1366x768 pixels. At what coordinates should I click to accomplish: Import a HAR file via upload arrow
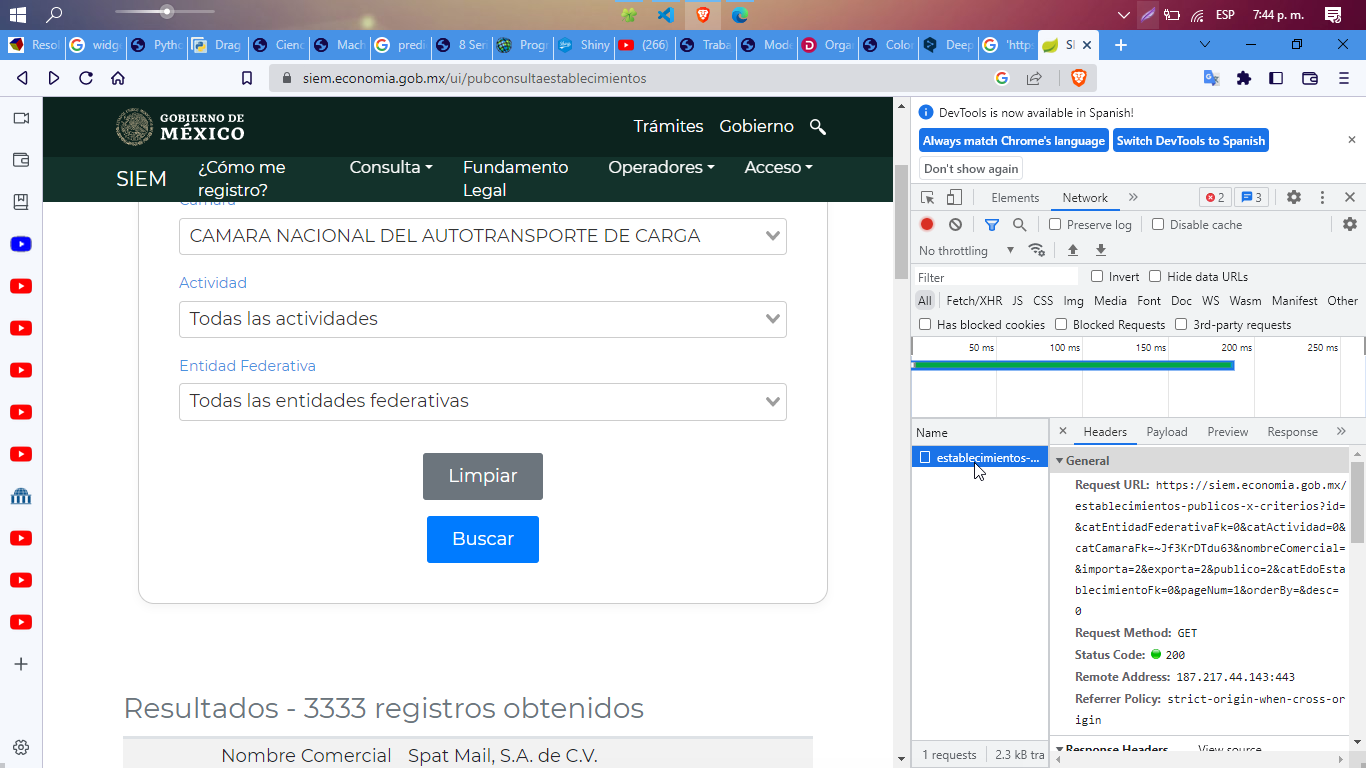pyautogui.click(x=1073, y=250)
